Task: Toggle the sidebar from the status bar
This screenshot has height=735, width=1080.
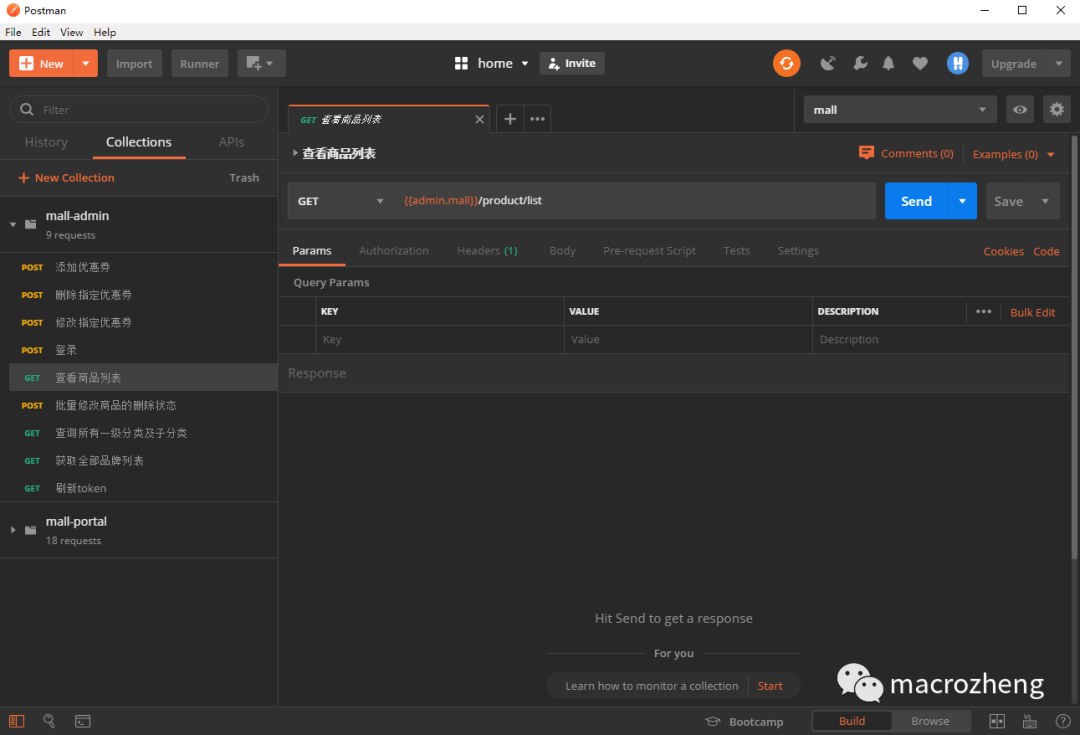Action: (x=17, y=721)
